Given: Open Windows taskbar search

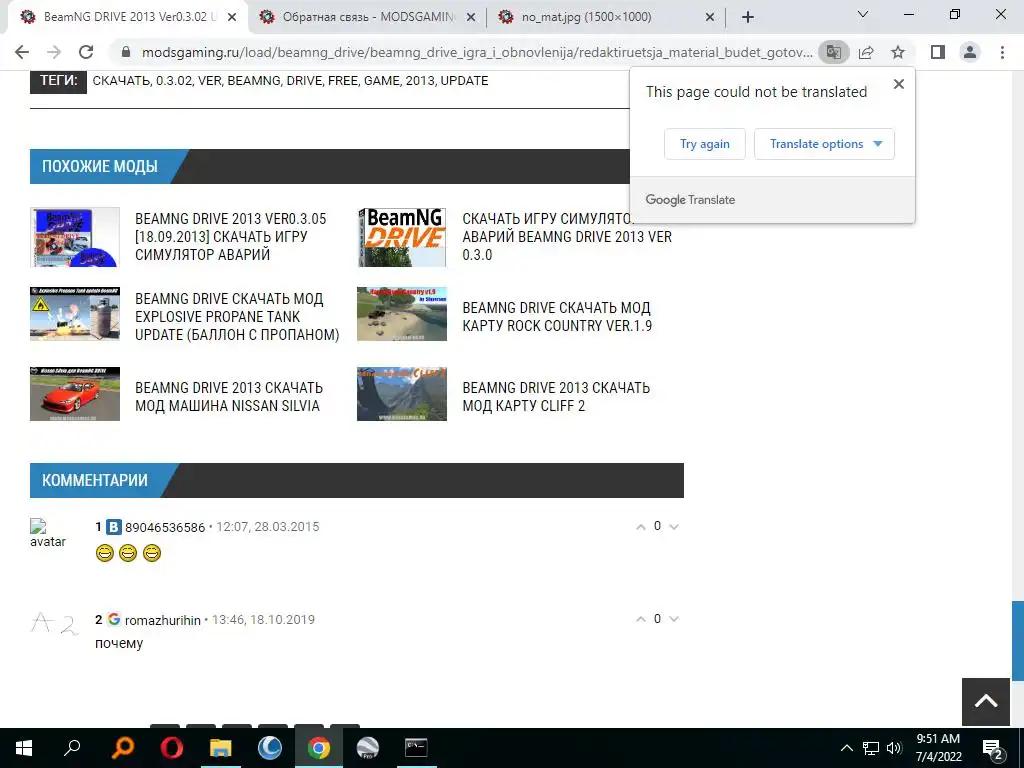Looking at the screenshot, I should (x=72, y=748).
